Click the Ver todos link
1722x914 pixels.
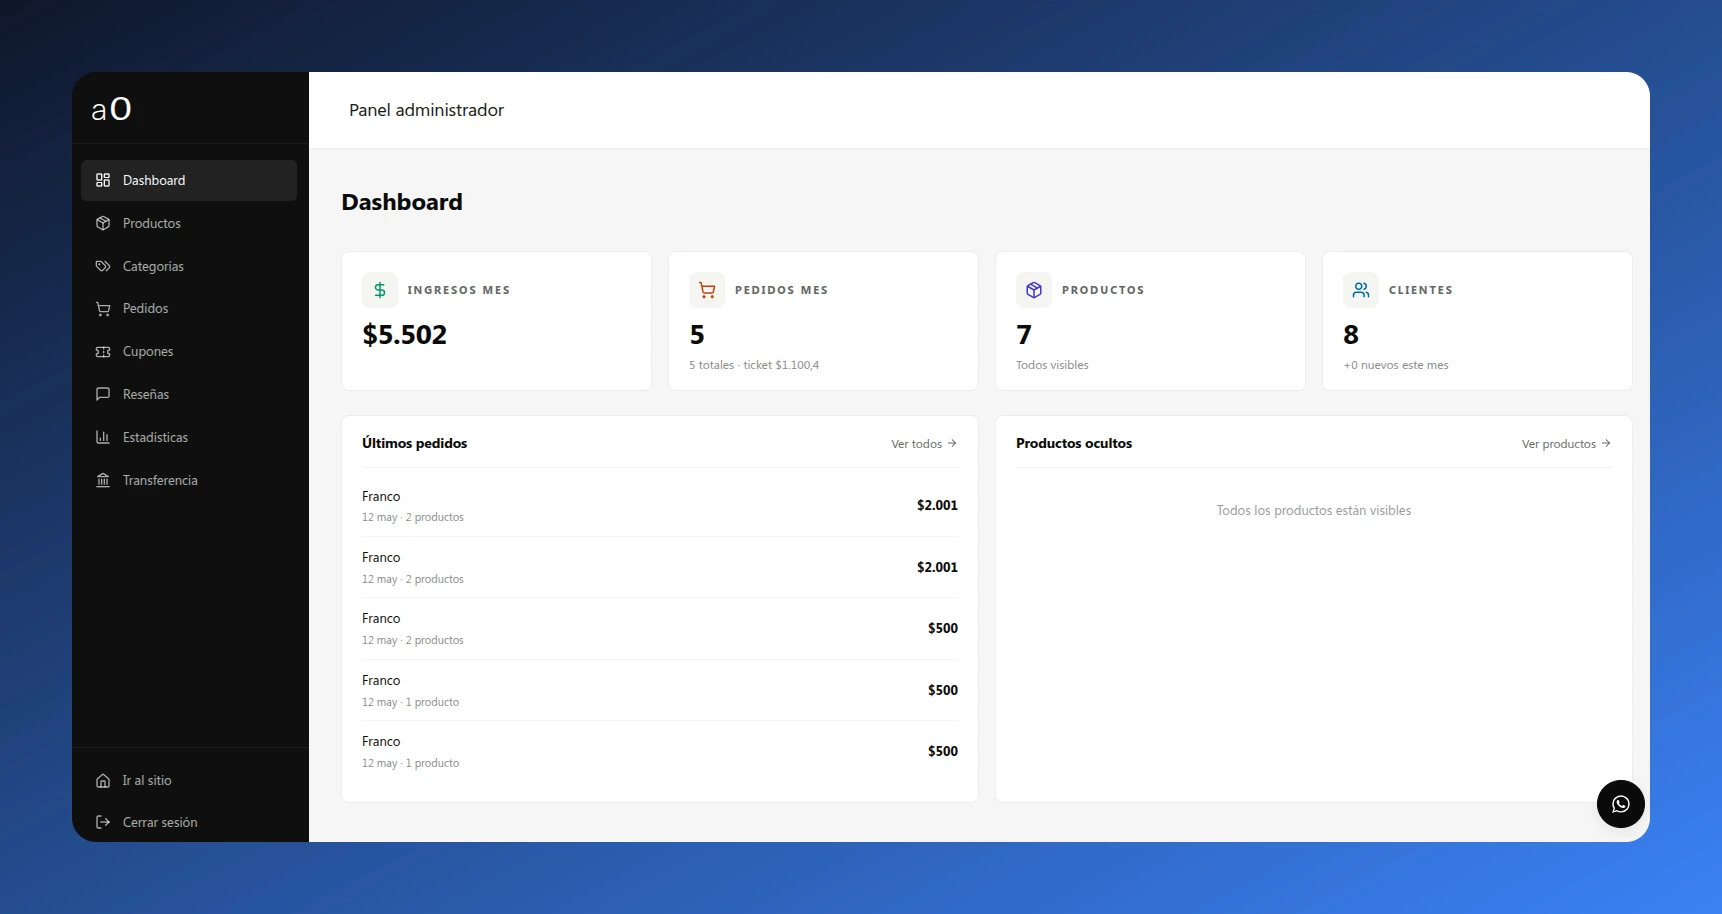click(924, 444)
